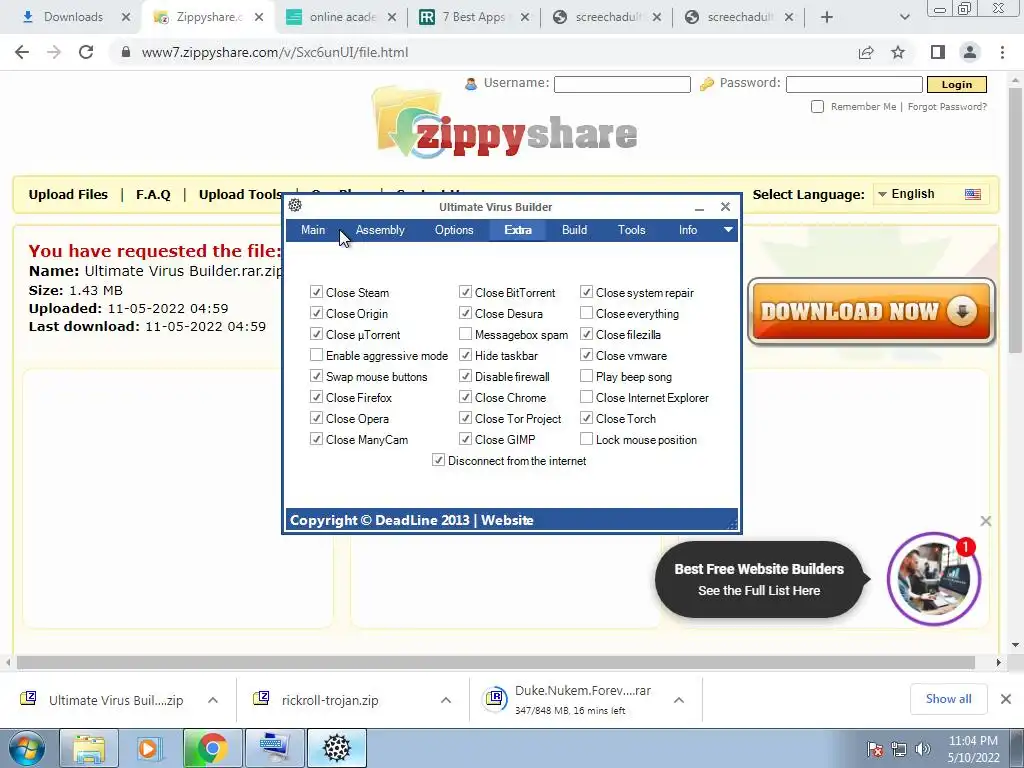Viewport: 1024px width, 768px height.
Task: Close the Downloads tab
Action: (x=126, y=17)
